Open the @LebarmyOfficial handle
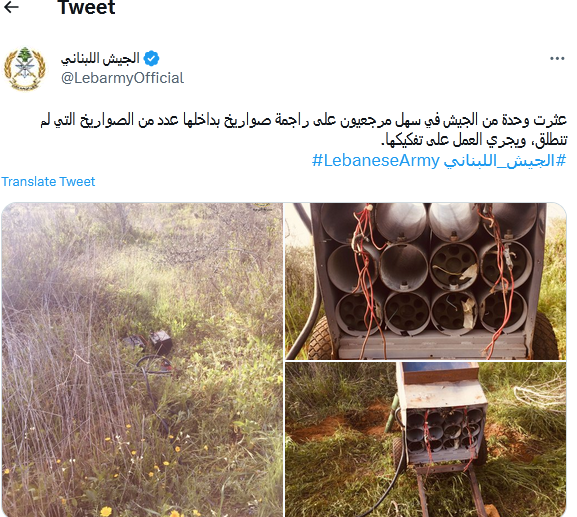 coord(122,78)
